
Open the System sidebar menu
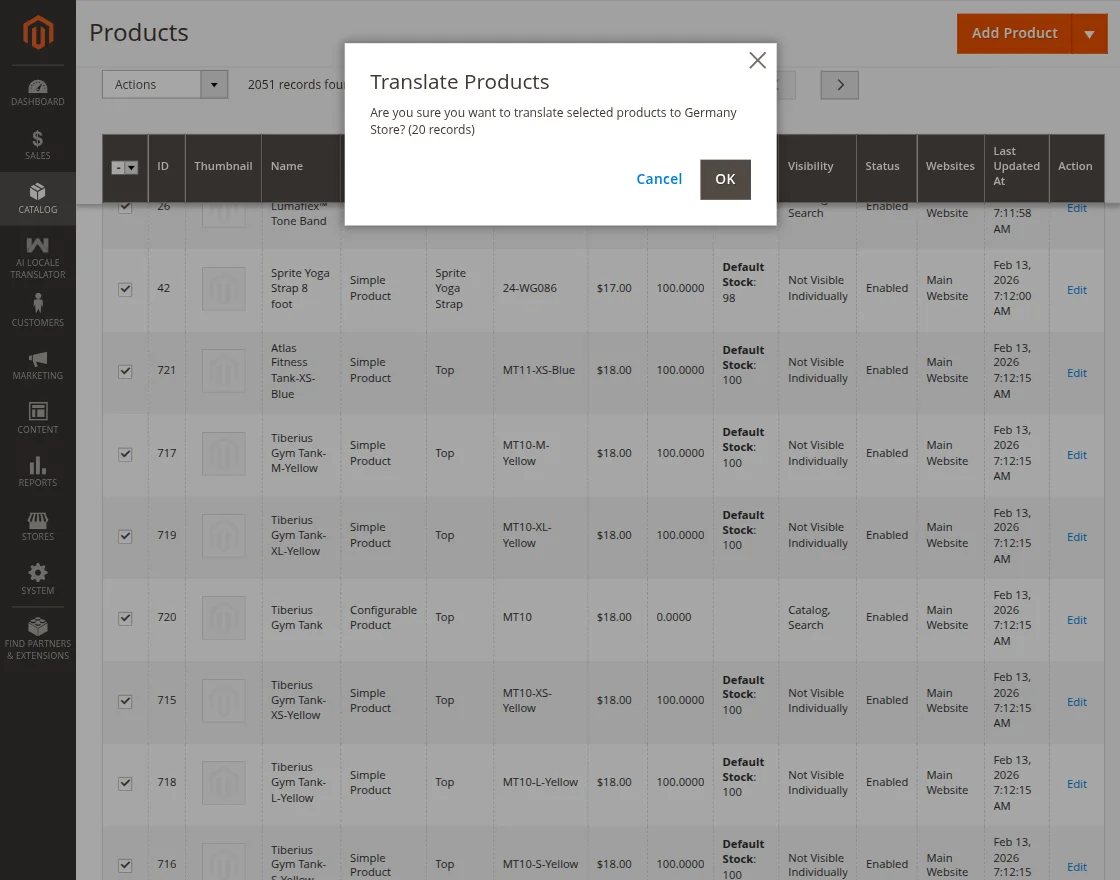pos(38,579)
